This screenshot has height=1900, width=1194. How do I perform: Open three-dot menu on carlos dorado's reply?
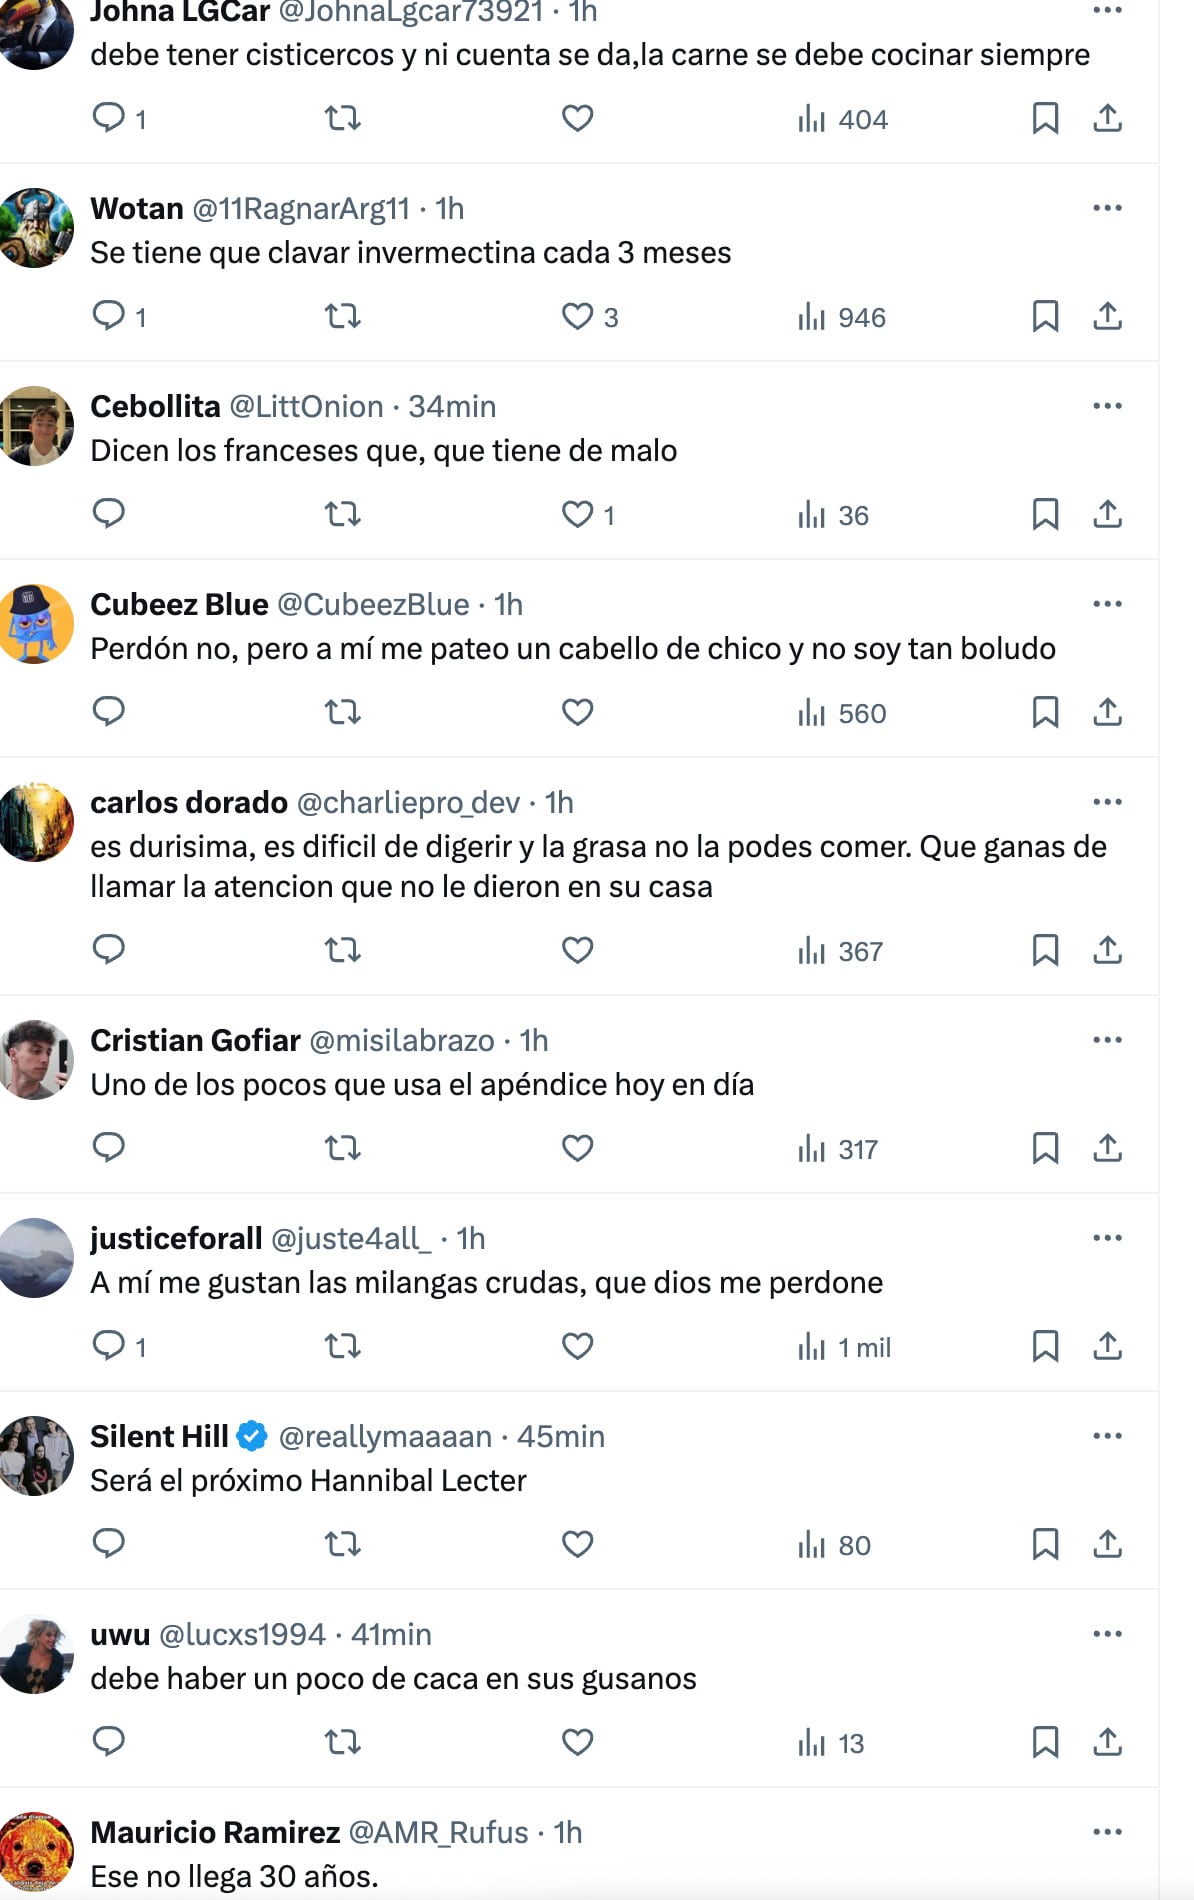1107,802
